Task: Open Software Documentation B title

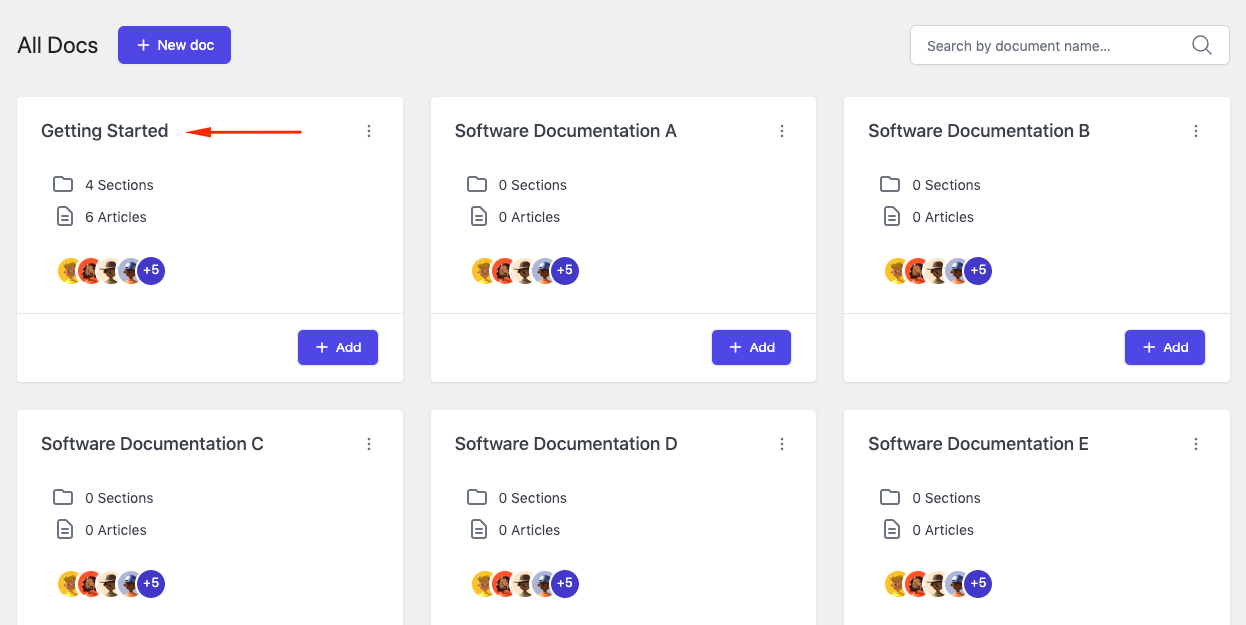Action: coord(979,131)
